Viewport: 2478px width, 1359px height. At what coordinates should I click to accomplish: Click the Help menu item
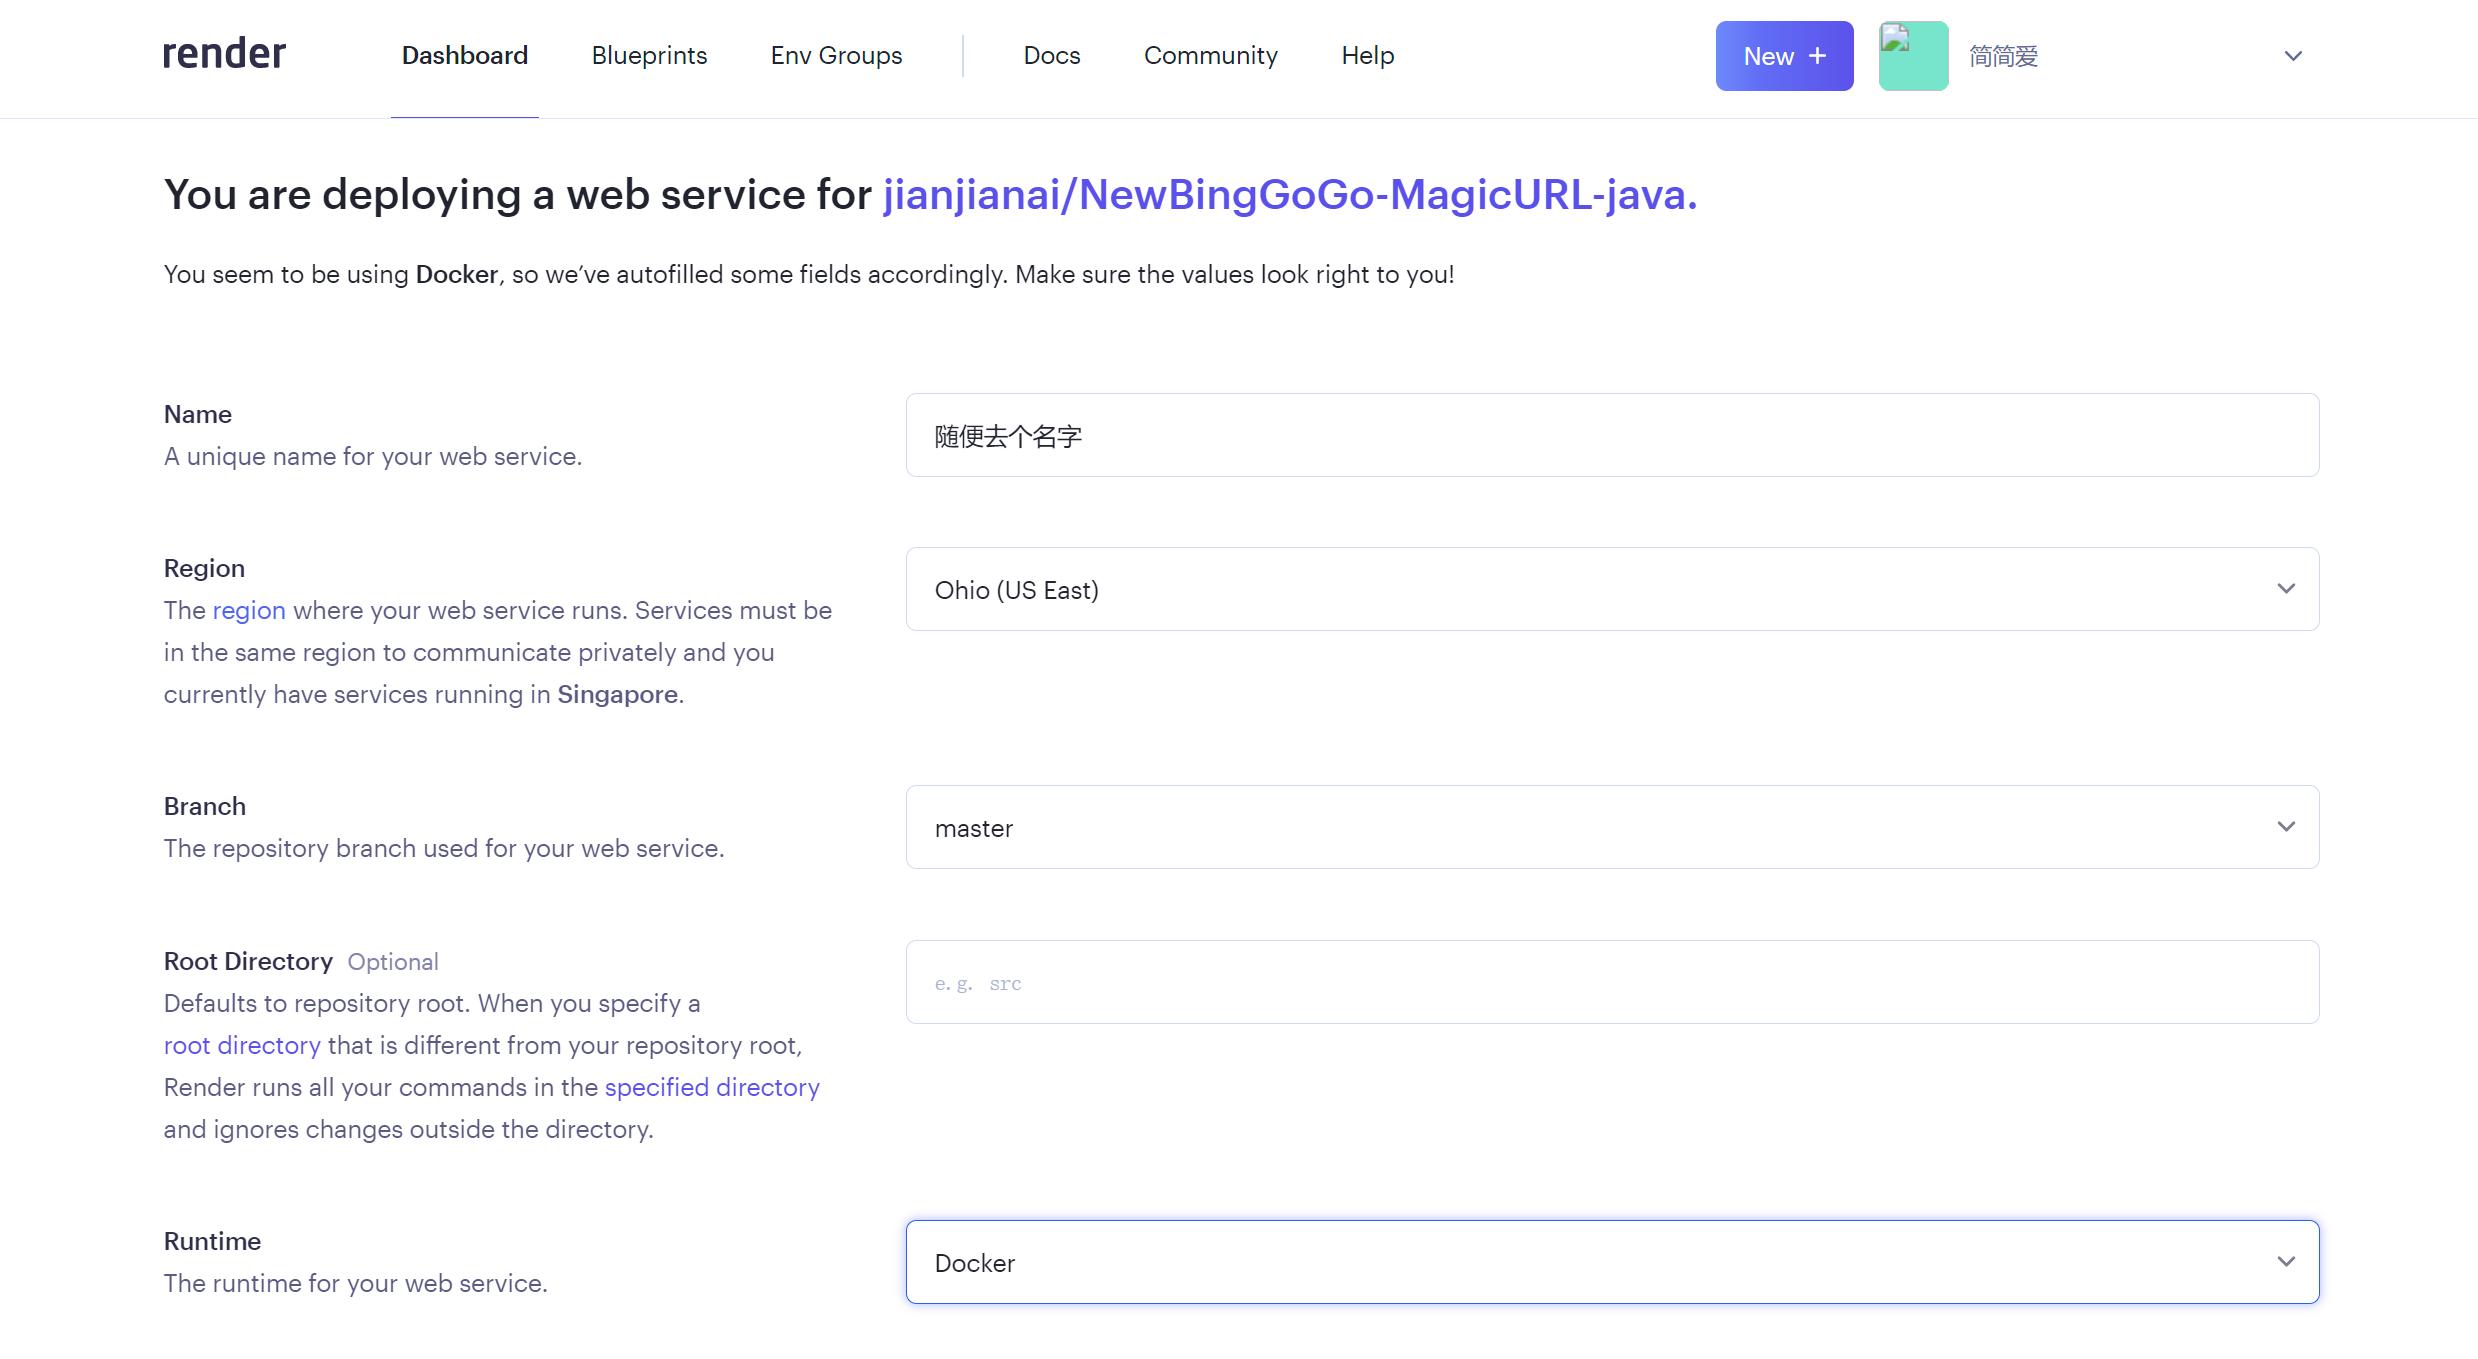[1367, 56]
